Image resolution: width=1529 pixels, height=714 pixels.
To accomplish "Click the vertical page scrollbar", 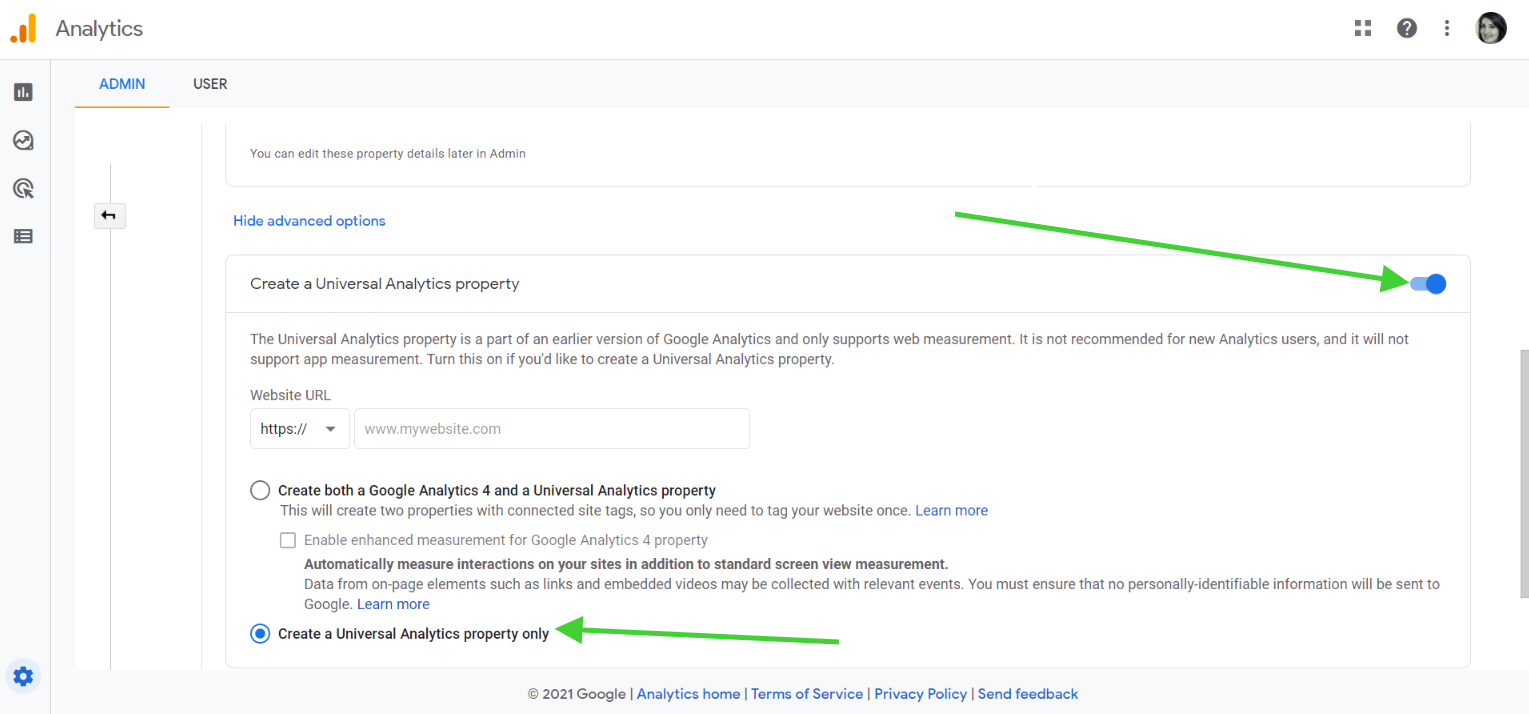I will [x=1524, y=474].
